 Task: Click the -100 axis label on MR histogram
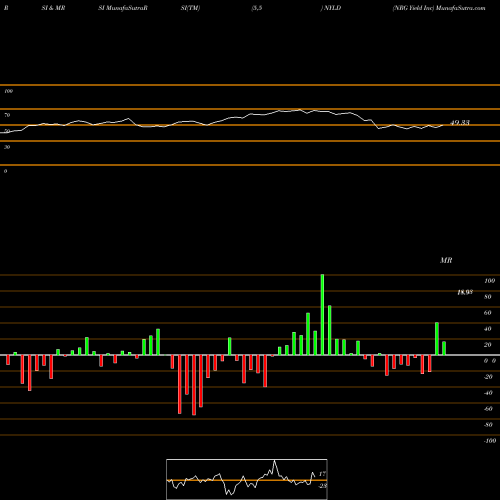point(490,441)
